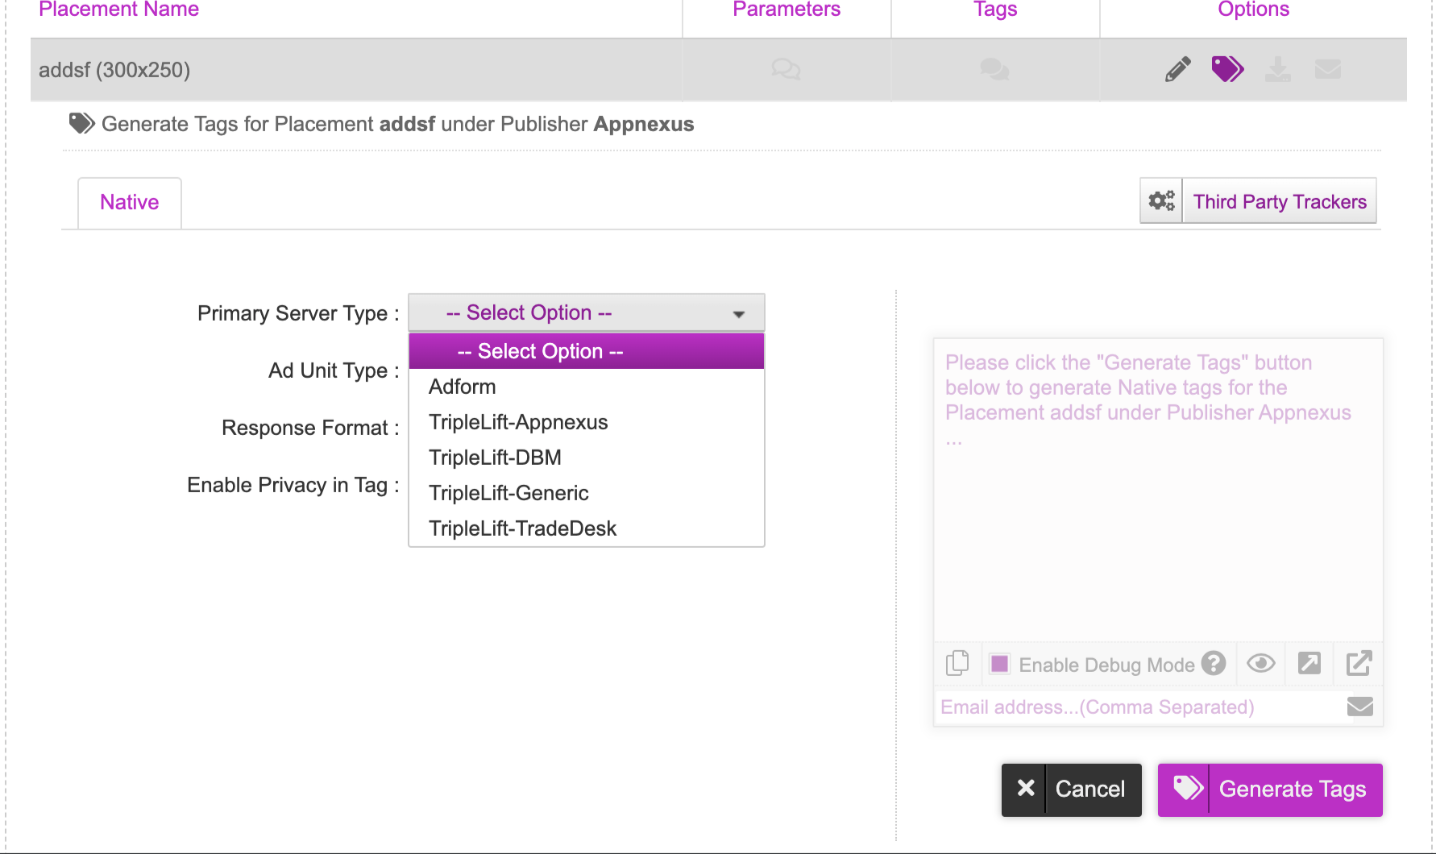Switch to the Native tab

coord(129,203)
